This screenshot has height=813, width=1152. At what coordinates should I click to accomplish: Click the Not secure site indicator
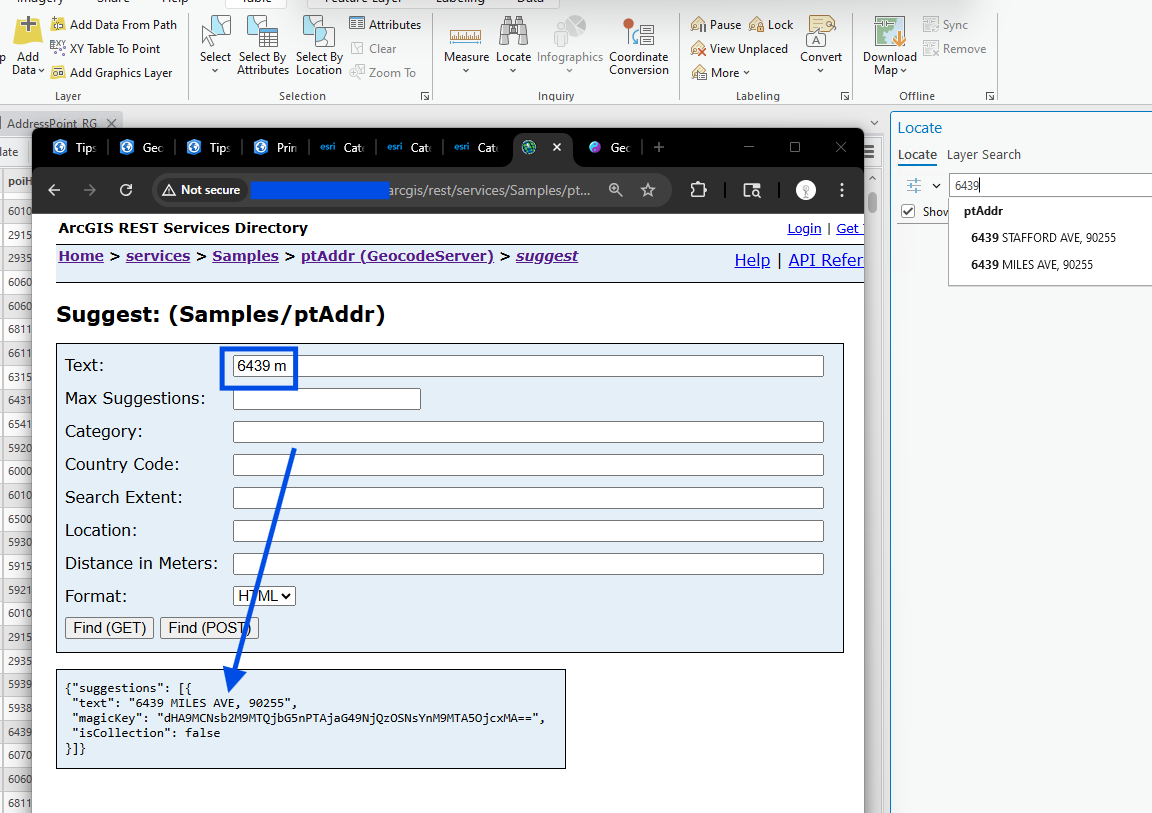point(201,190)
